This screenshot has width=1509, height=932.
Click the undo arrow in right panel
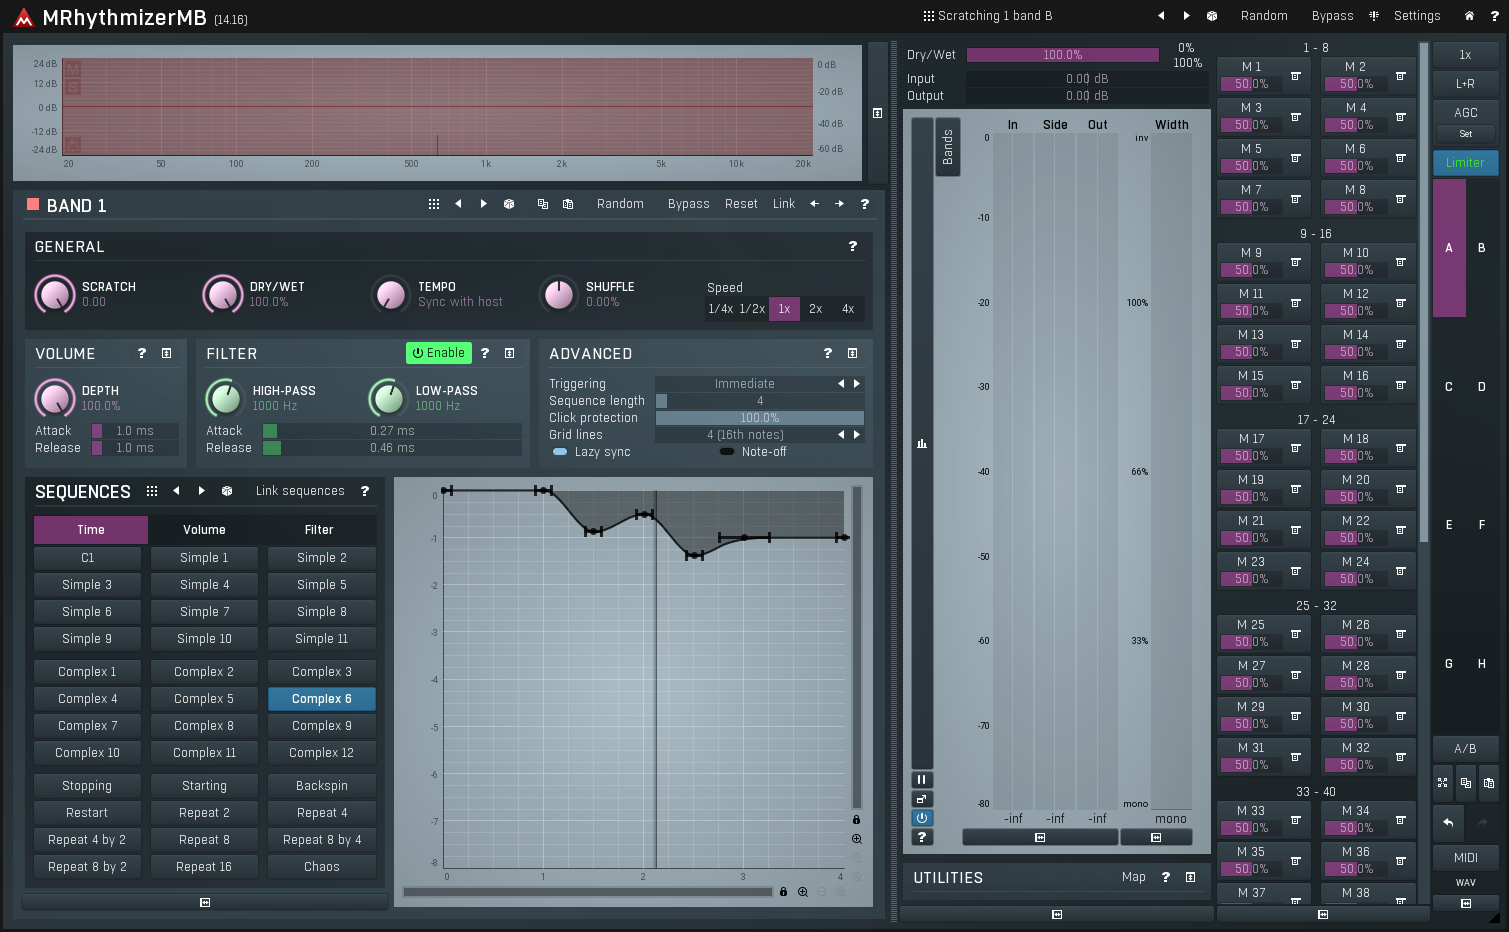(1447, 823)
